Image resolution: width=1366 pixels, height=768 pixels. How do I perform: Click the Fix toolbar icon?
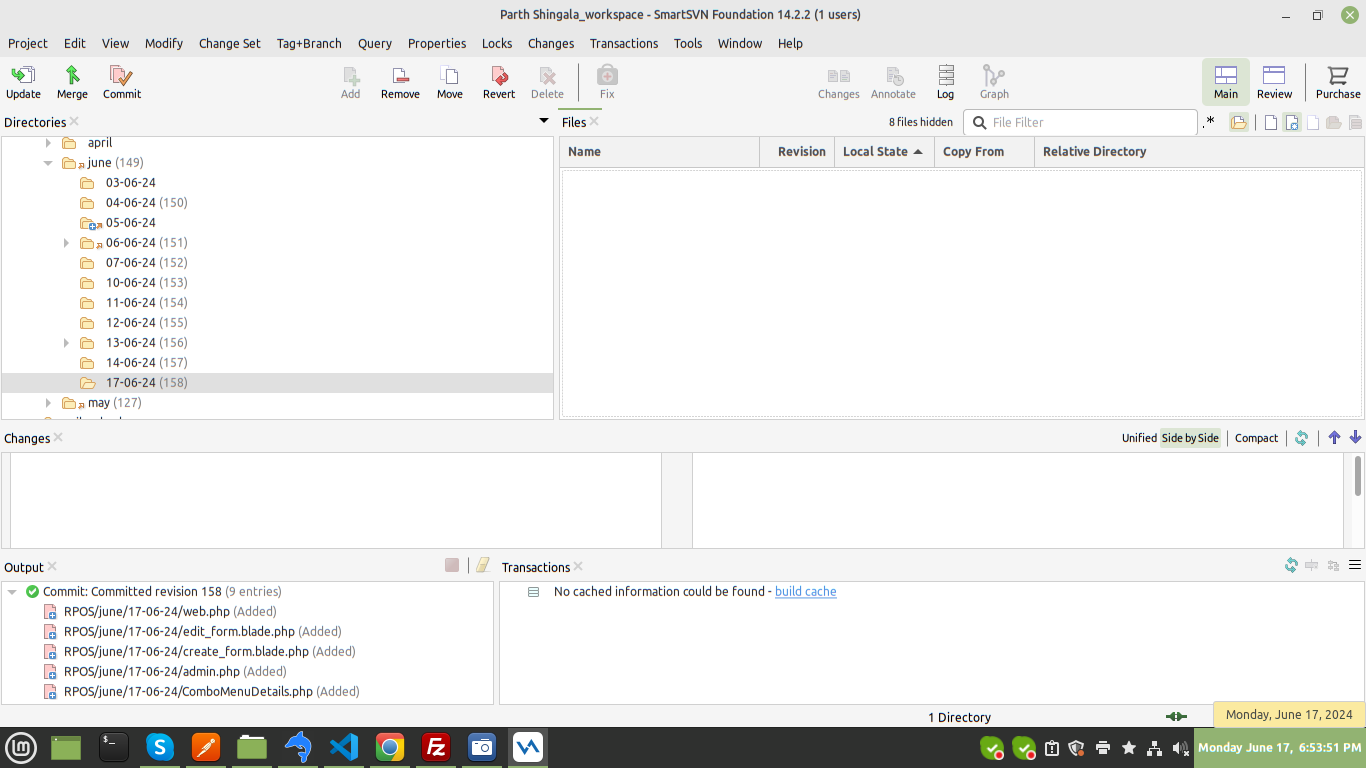click(607, 82)
